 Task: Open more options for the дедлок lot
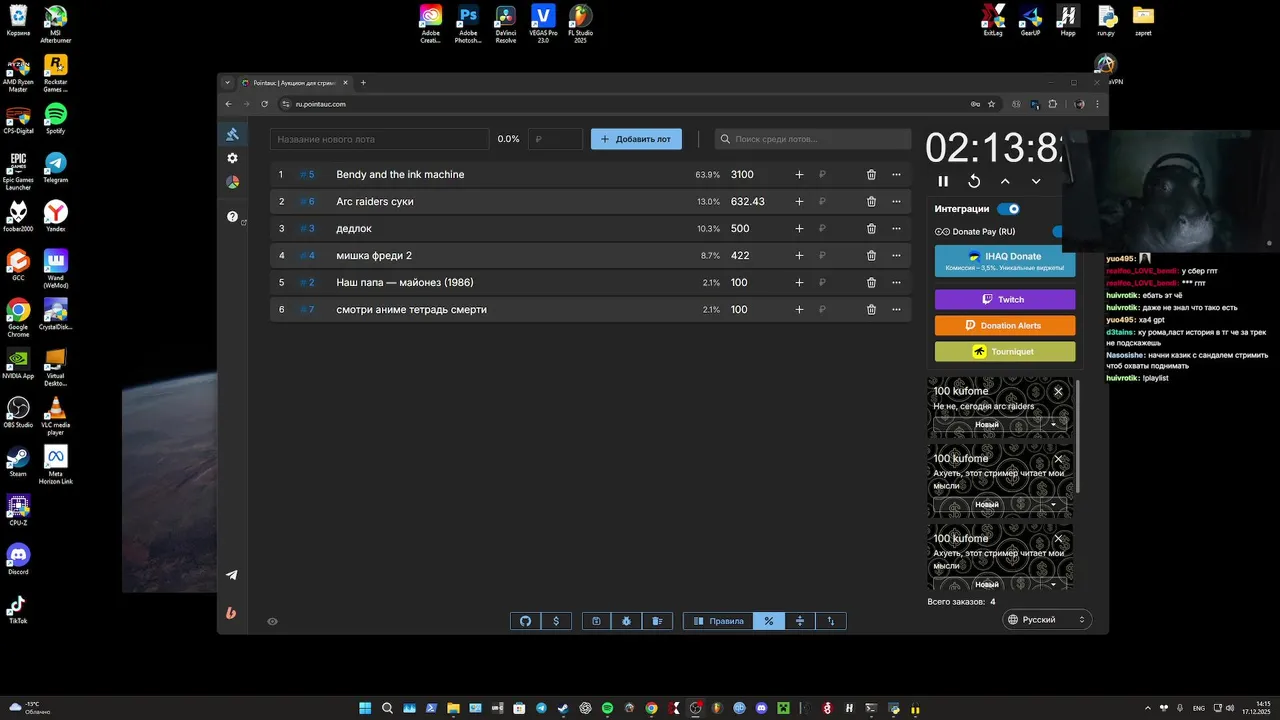[896, 229]
